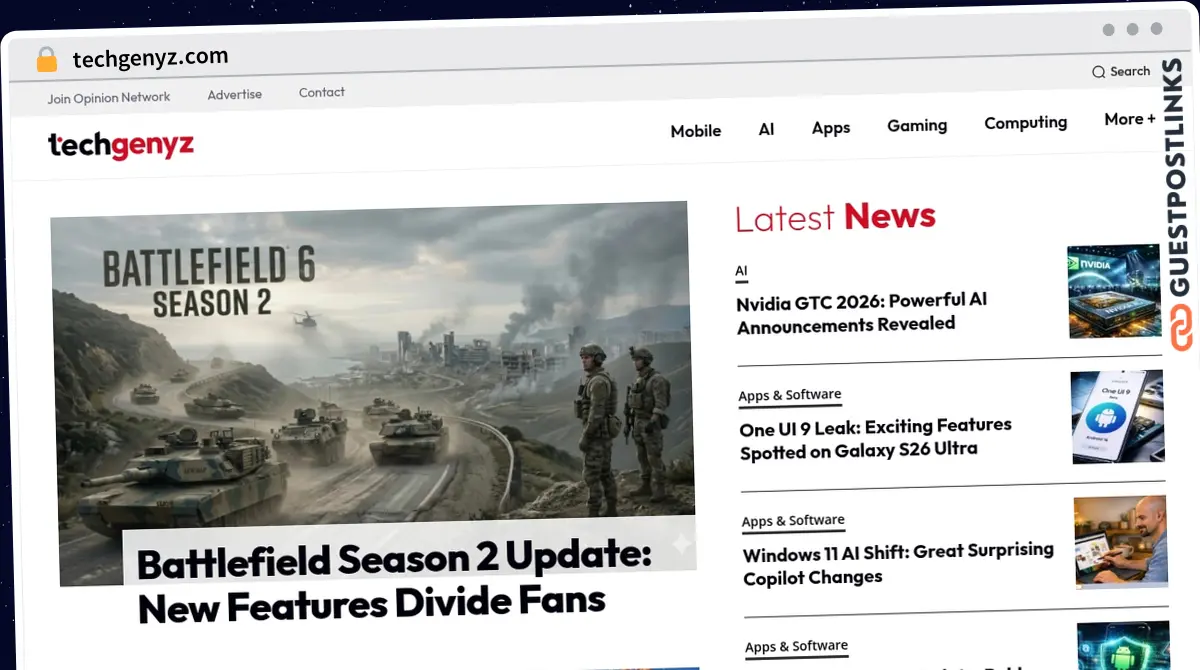Click the Join Opinion Network link
The height and width of the screenshot is (670, 1200).
[109, 98]
